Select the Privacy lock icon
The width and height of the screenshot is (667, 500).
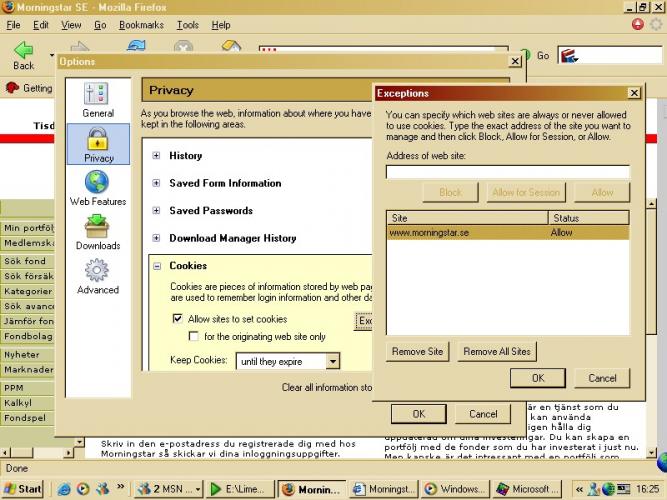pyautogui.click(x=98, y=144)
